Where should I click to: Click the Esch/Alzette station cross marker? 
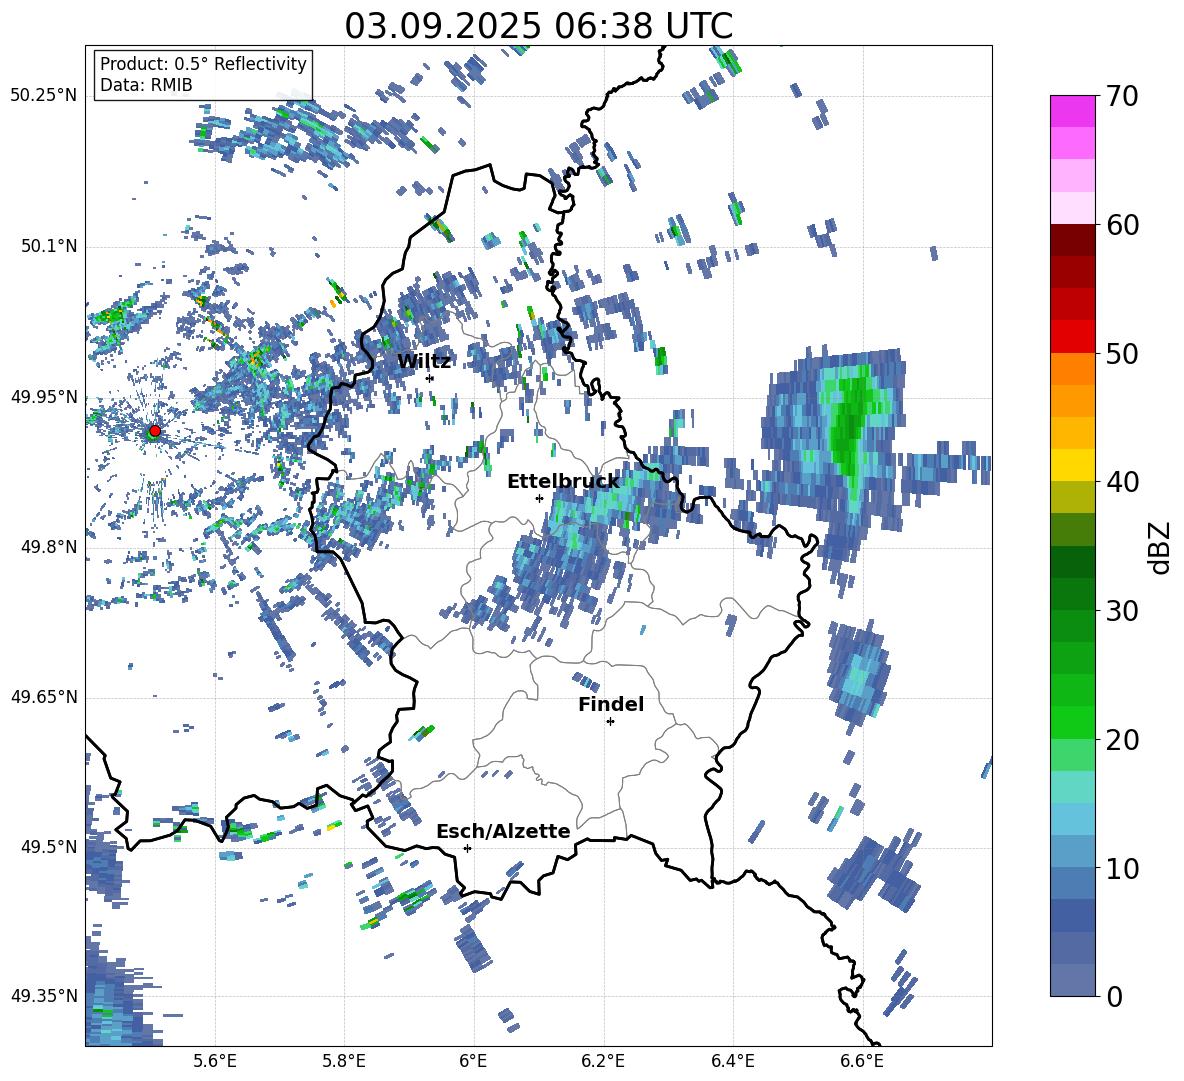click(x=467, y=848)
